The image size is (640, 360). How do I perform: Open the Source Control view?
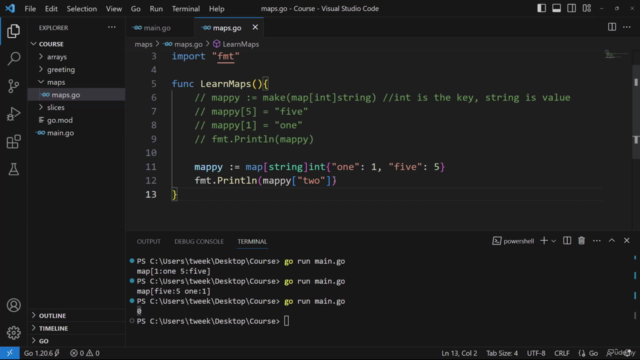[x=13, y=86]
